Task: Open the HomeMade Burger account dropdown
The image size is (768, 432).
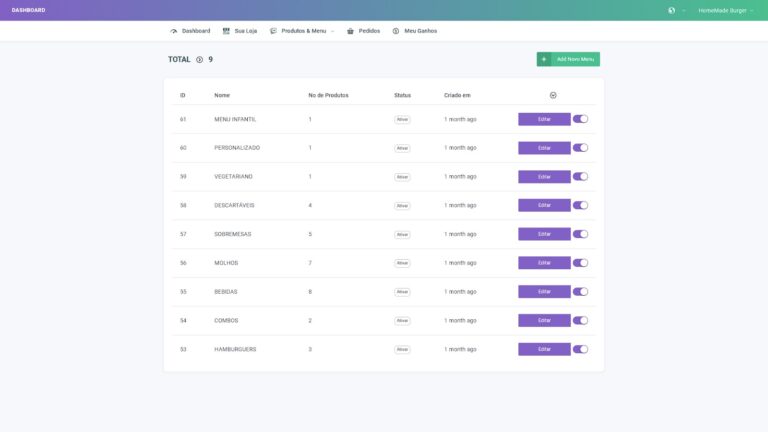Action: tap(725, 10)
